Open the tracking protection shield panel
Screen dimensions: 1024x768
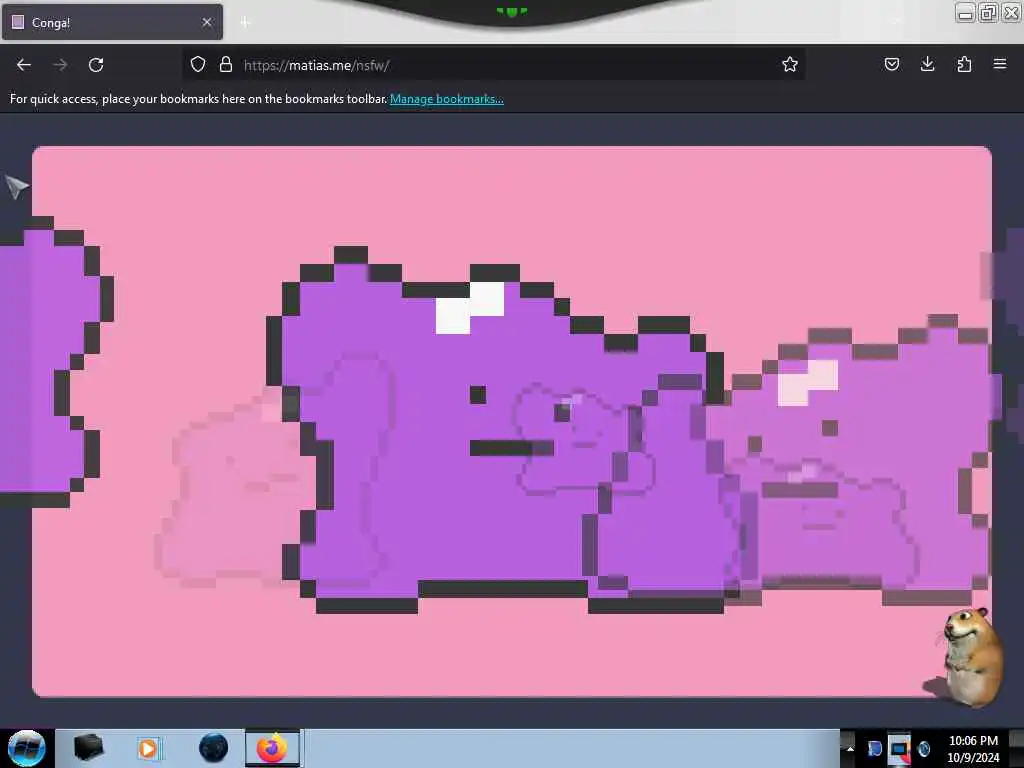pyautogui.click(x=198, y=64)
